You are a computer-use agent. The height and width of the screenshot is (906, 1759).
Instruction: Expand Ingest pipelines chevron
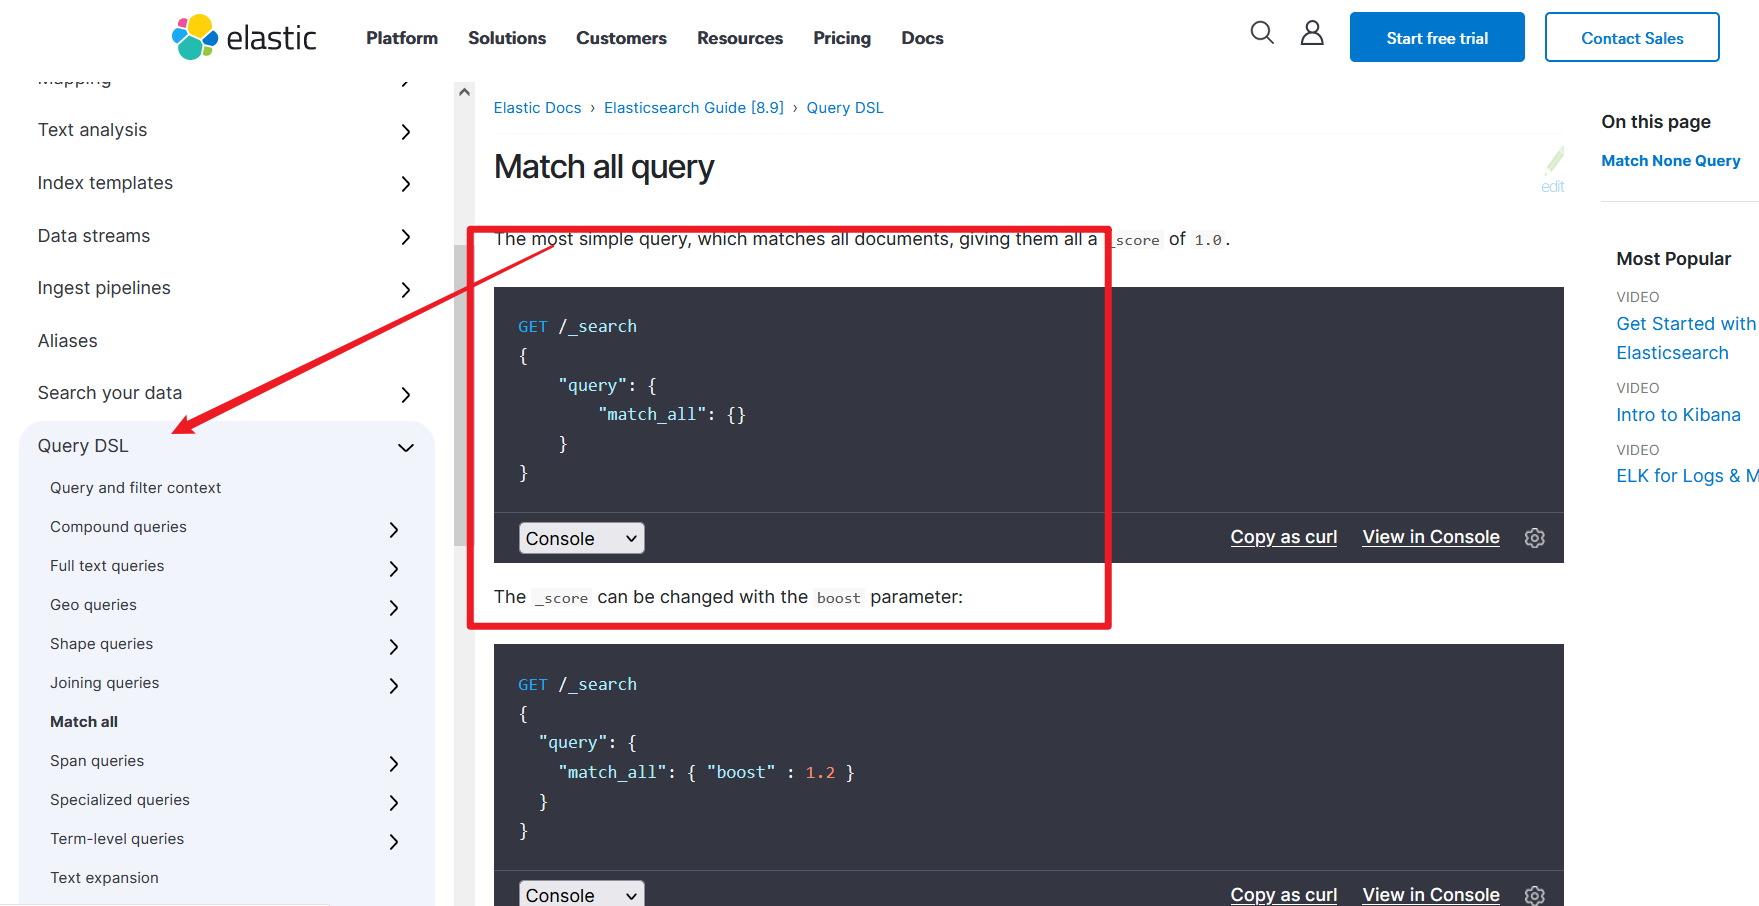coord(405,290)
